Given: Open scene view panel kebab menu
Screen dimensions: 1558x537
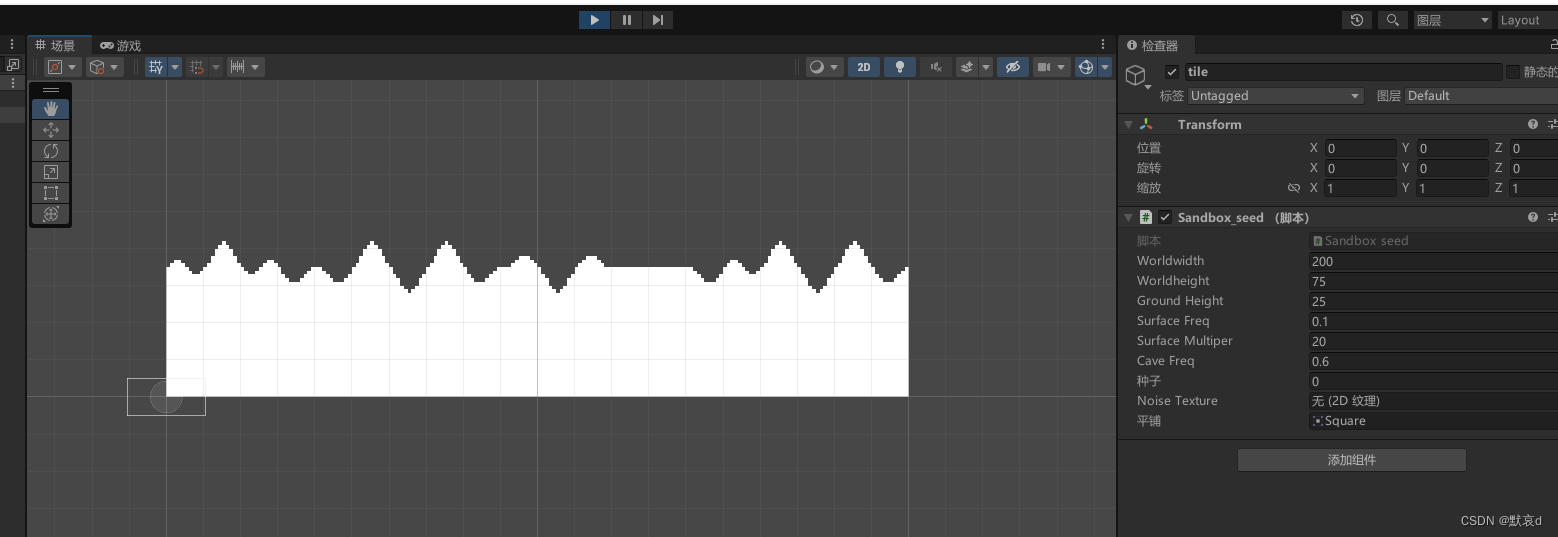Looking at the screenshot, I should click(x=1103, y=45).
